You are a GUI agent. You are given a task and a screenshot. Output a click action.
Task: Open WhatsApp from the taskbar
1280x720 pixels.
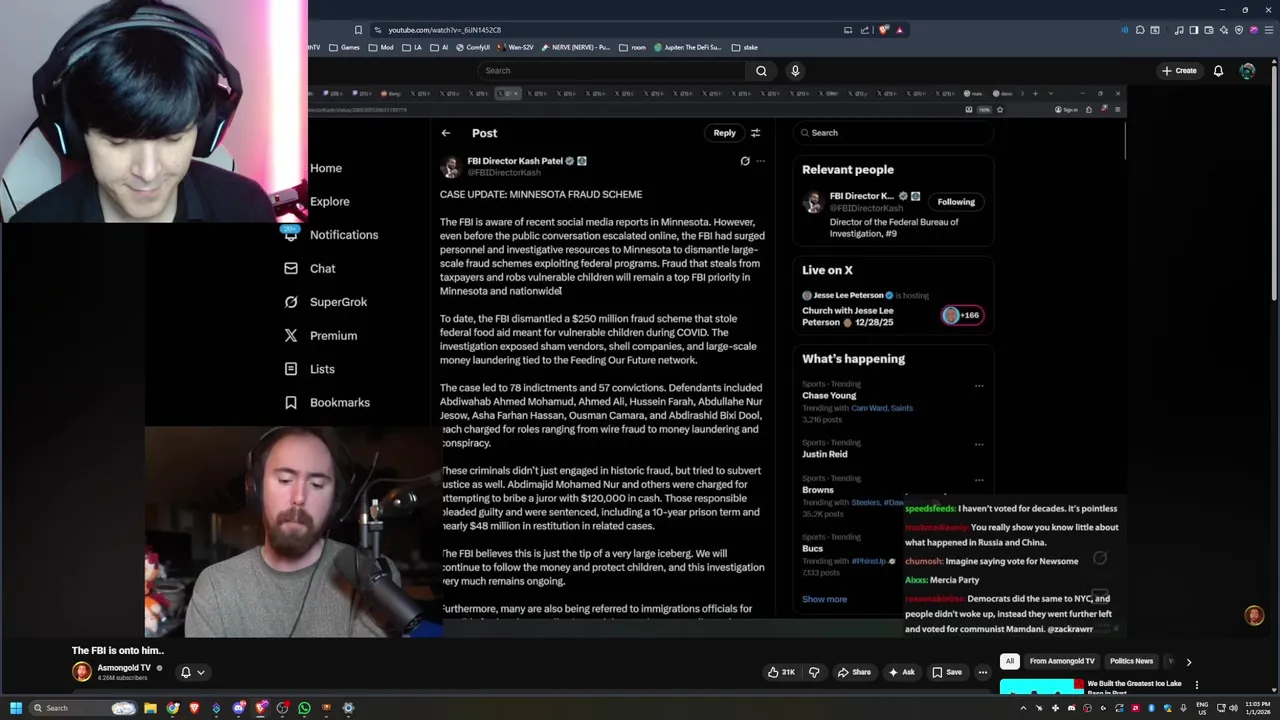click(304, 708)
